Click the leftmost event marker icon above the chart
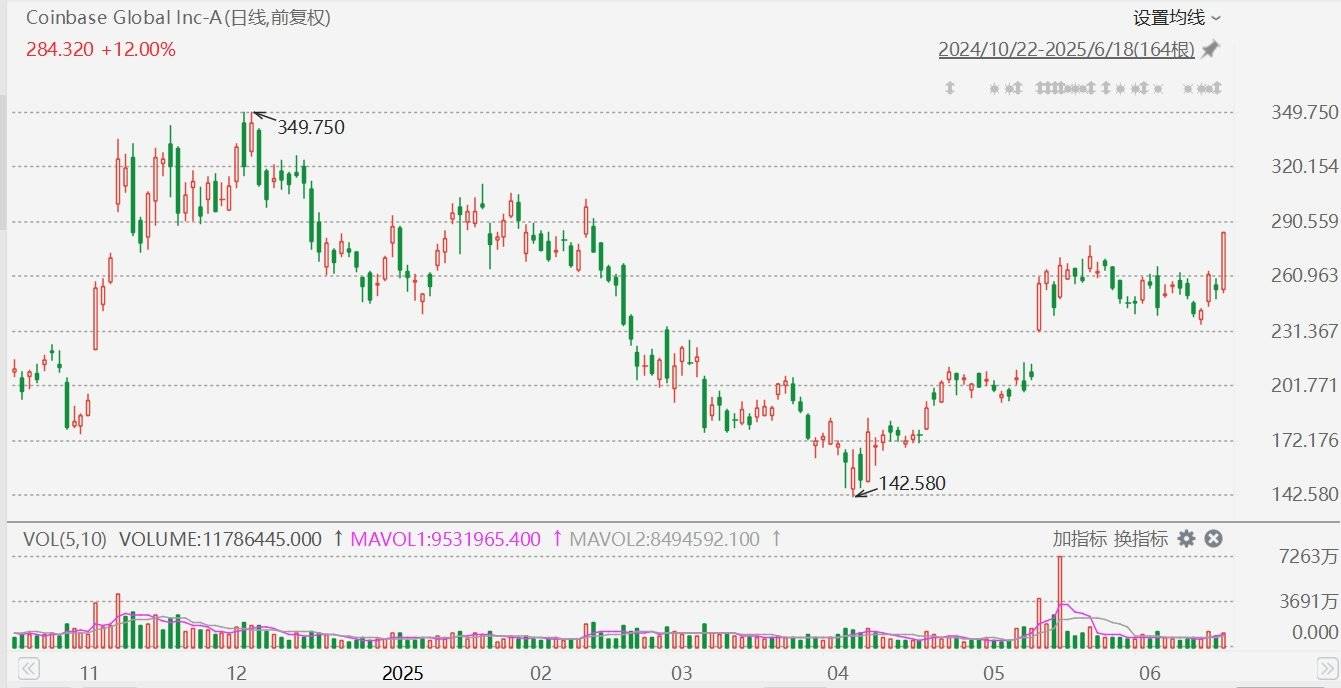The image size is (1341, 688). tap(950, 88)
